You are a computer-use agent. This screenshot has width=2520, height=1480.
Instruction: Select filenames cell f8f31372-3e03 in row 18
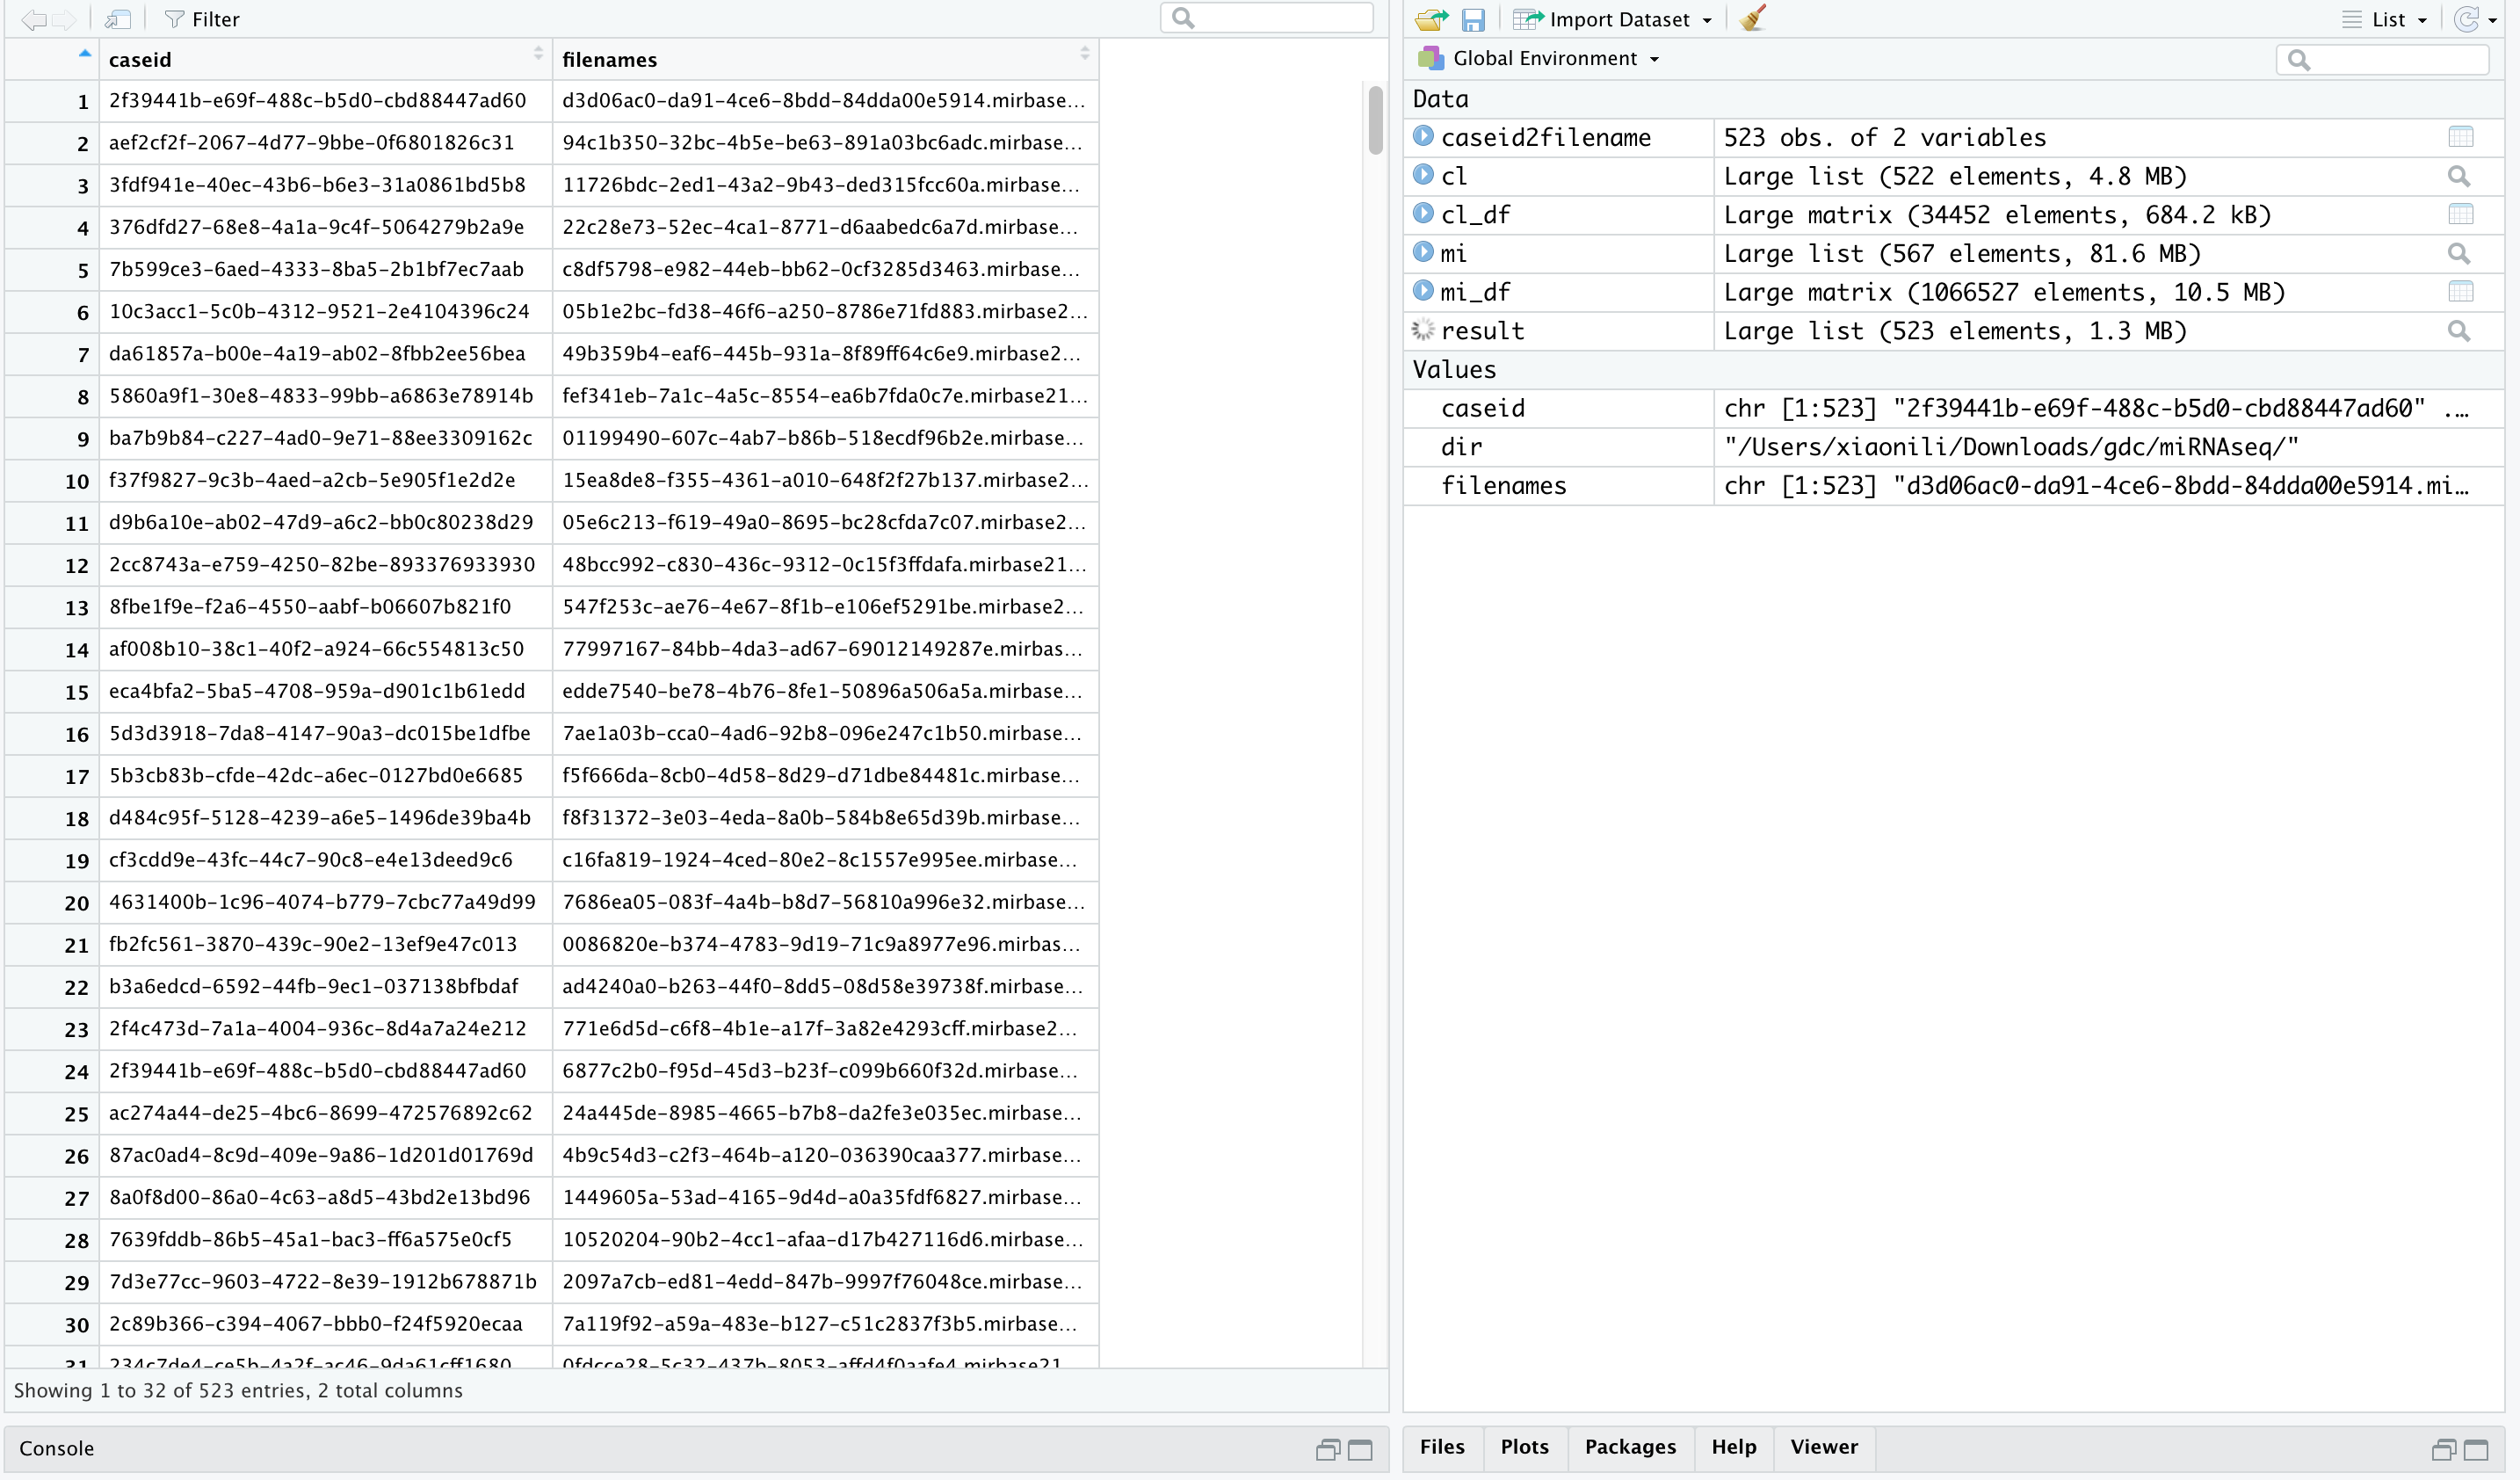pos(825,818)
